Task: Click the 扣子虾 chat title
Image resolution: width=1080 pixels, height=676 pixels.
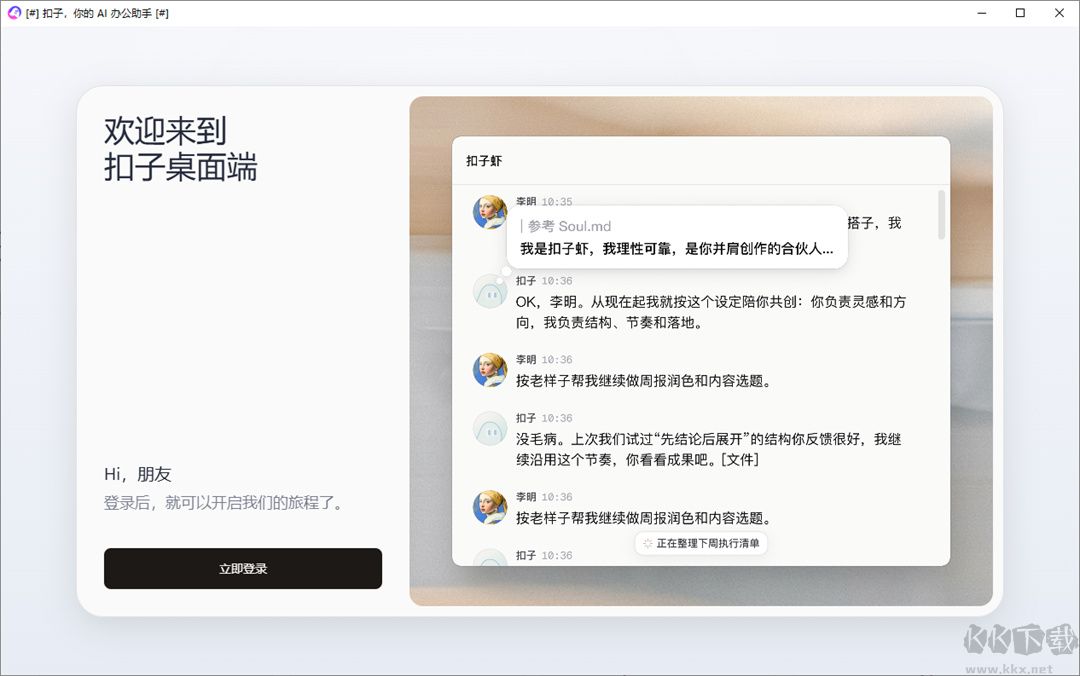Action: (484, 161)
